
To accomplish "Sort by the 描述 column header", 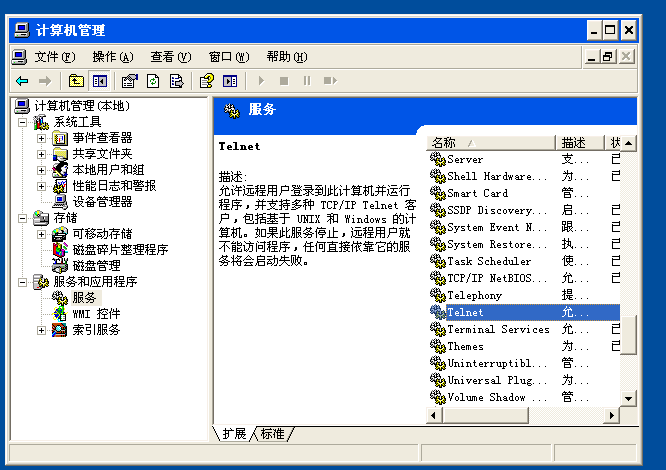I will (x=580, y=143).
